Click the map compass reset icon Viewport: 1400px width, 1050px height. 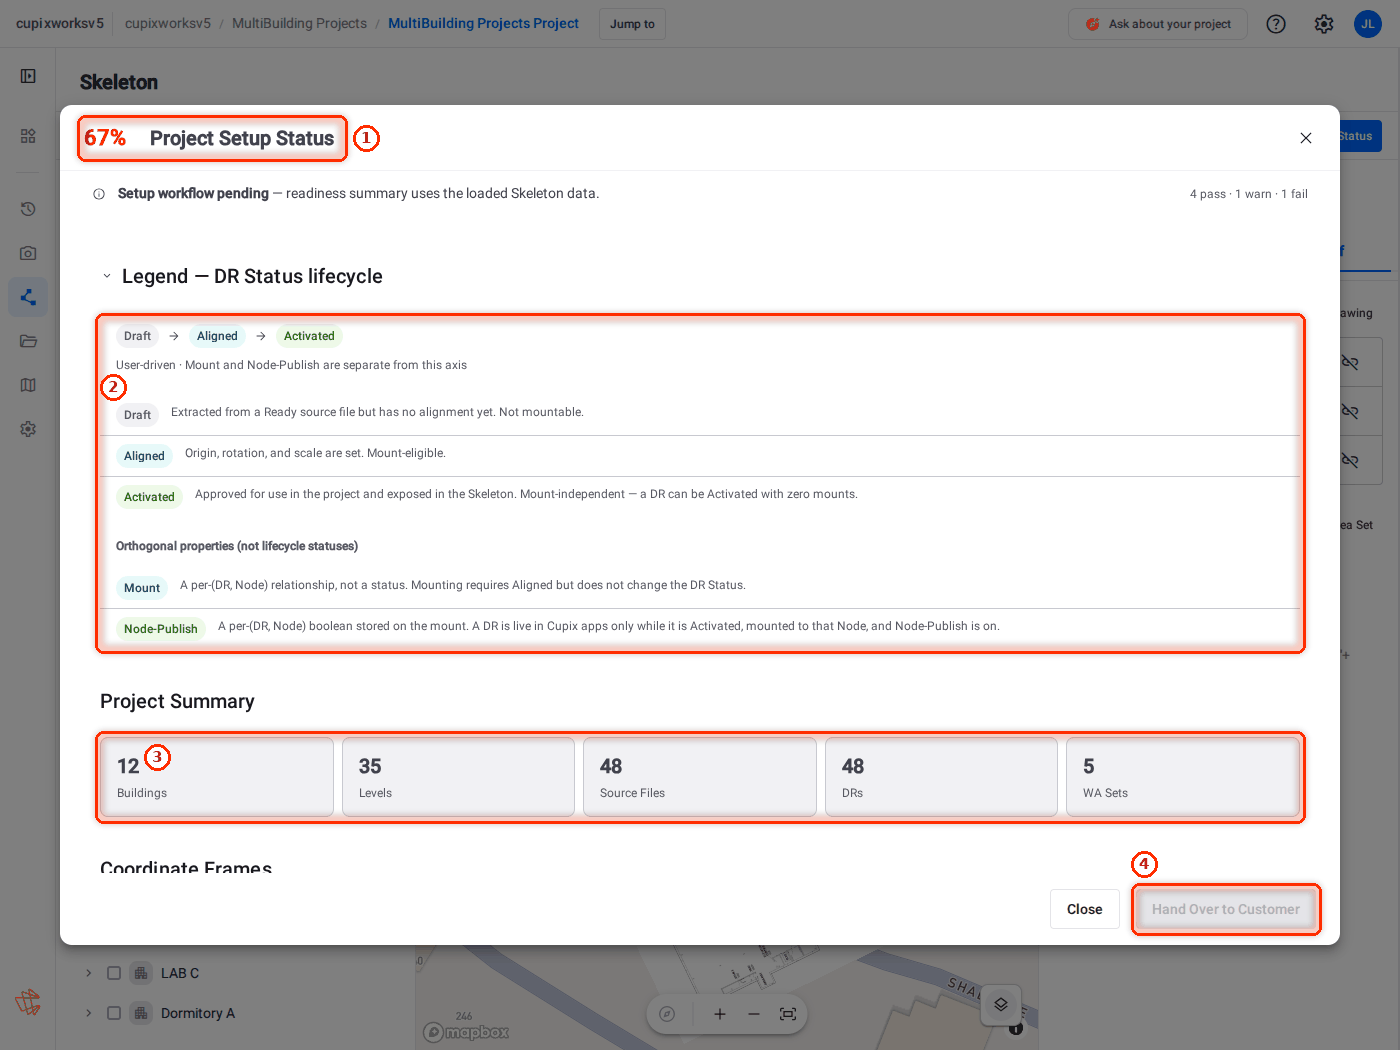(x=667, y=1014)
